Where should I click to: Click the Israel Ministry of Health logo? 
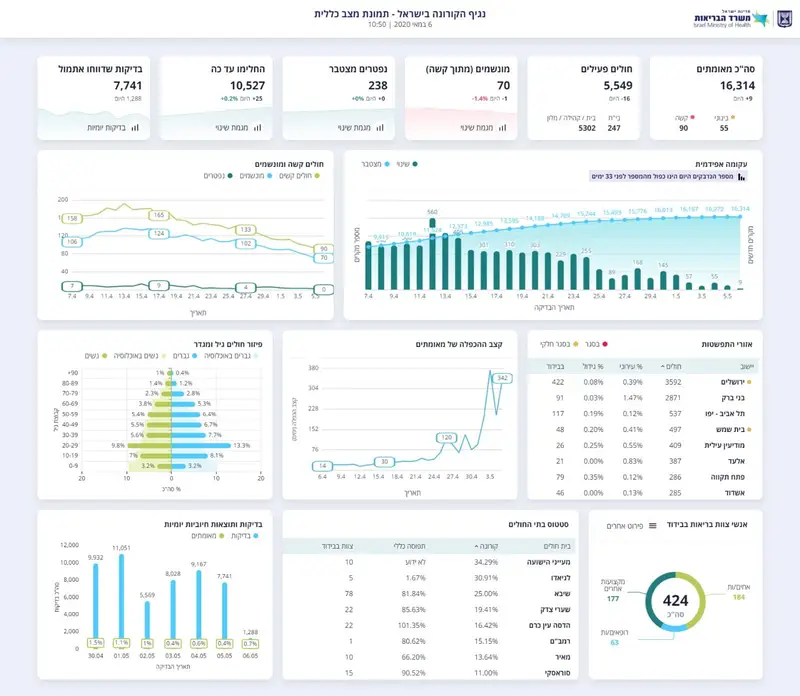point(731,19)
